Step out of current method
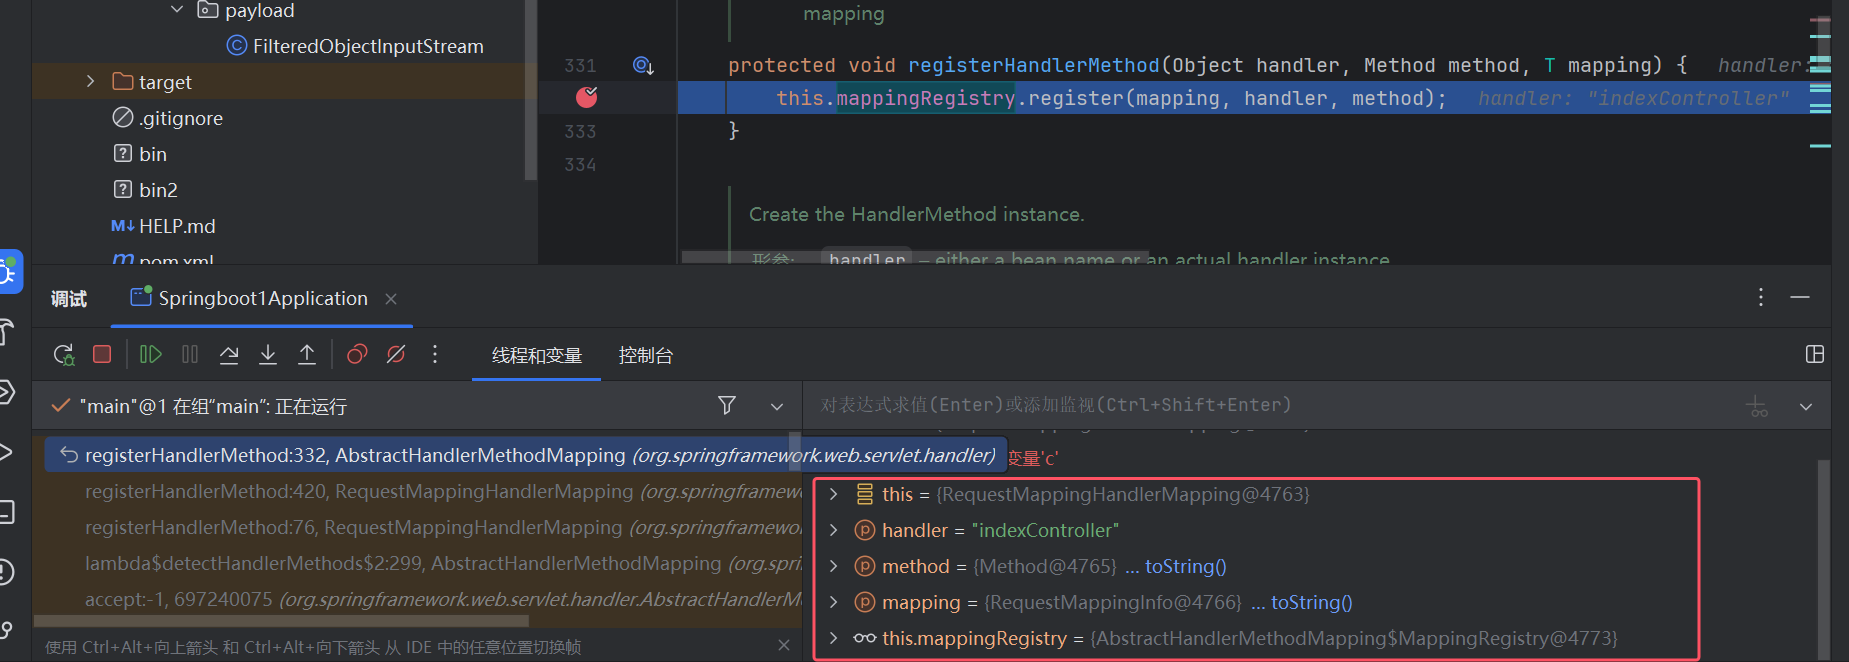This screenshot has width=1849, height=662. [307, 354]
